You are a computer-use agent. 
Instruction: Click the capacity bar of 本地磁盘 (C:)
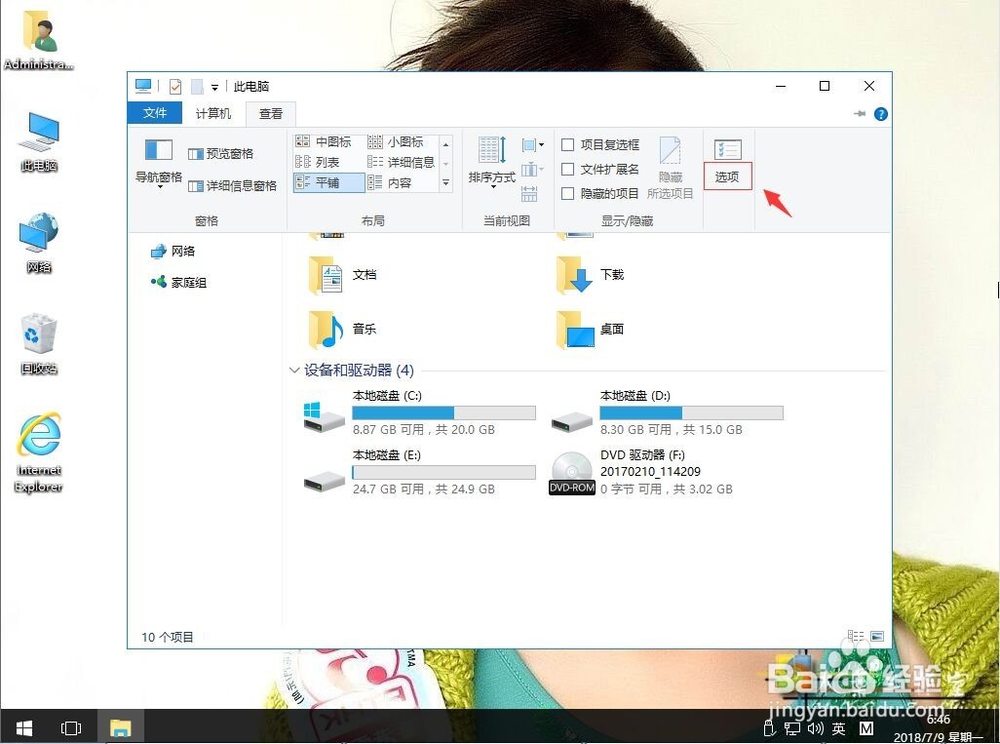[443, 411]
